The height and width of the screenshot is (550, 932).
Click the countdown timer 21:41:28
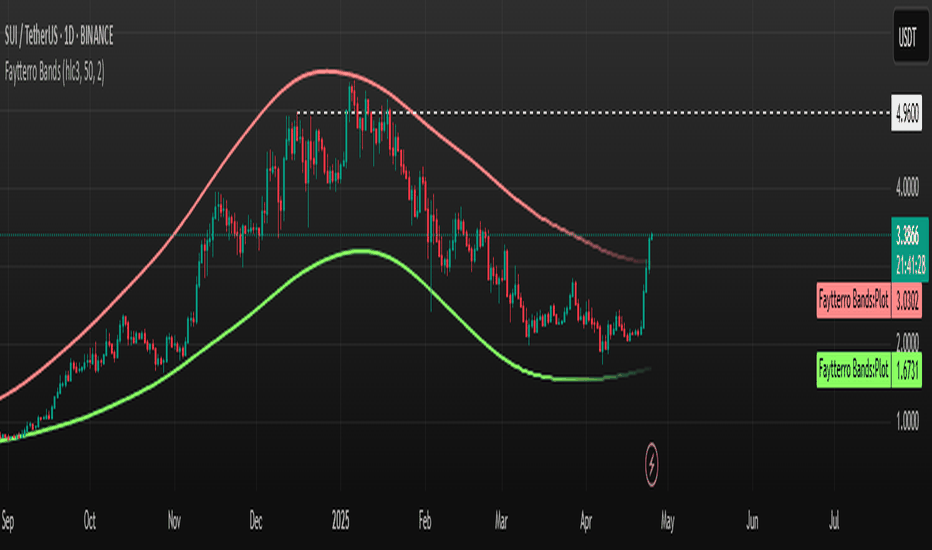[911, 264]
